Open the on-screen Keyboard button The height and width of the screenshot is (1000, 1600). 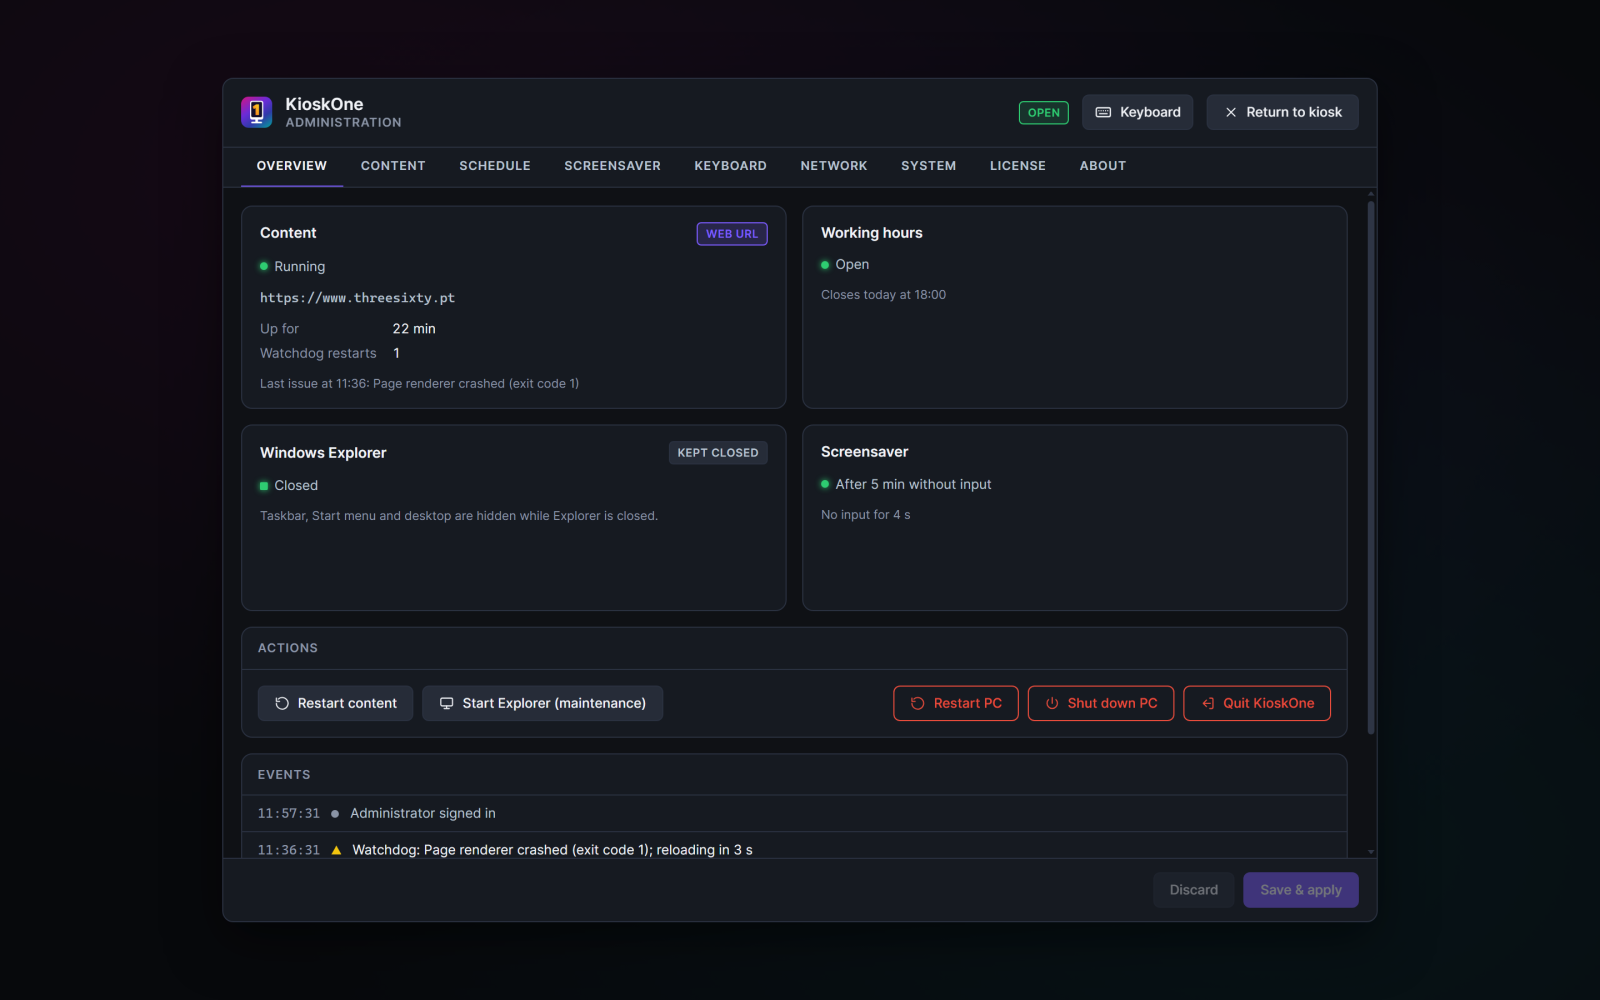coord(1137,112)
